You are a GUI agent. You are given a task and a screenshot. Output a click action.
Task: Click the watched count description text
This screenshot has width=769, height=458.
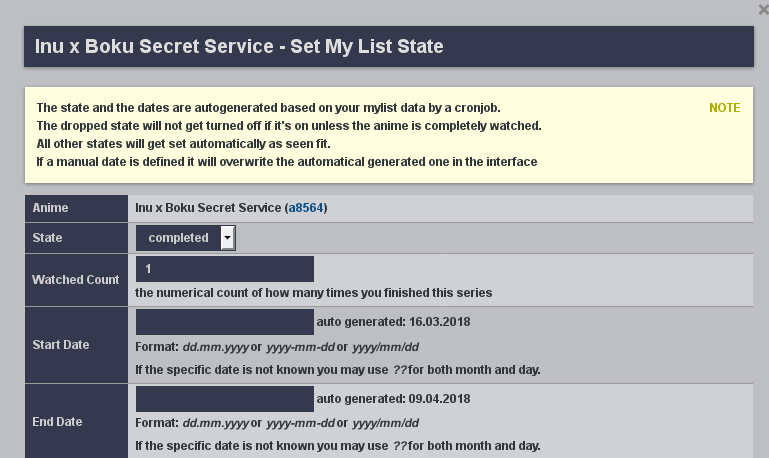point(313,293)
